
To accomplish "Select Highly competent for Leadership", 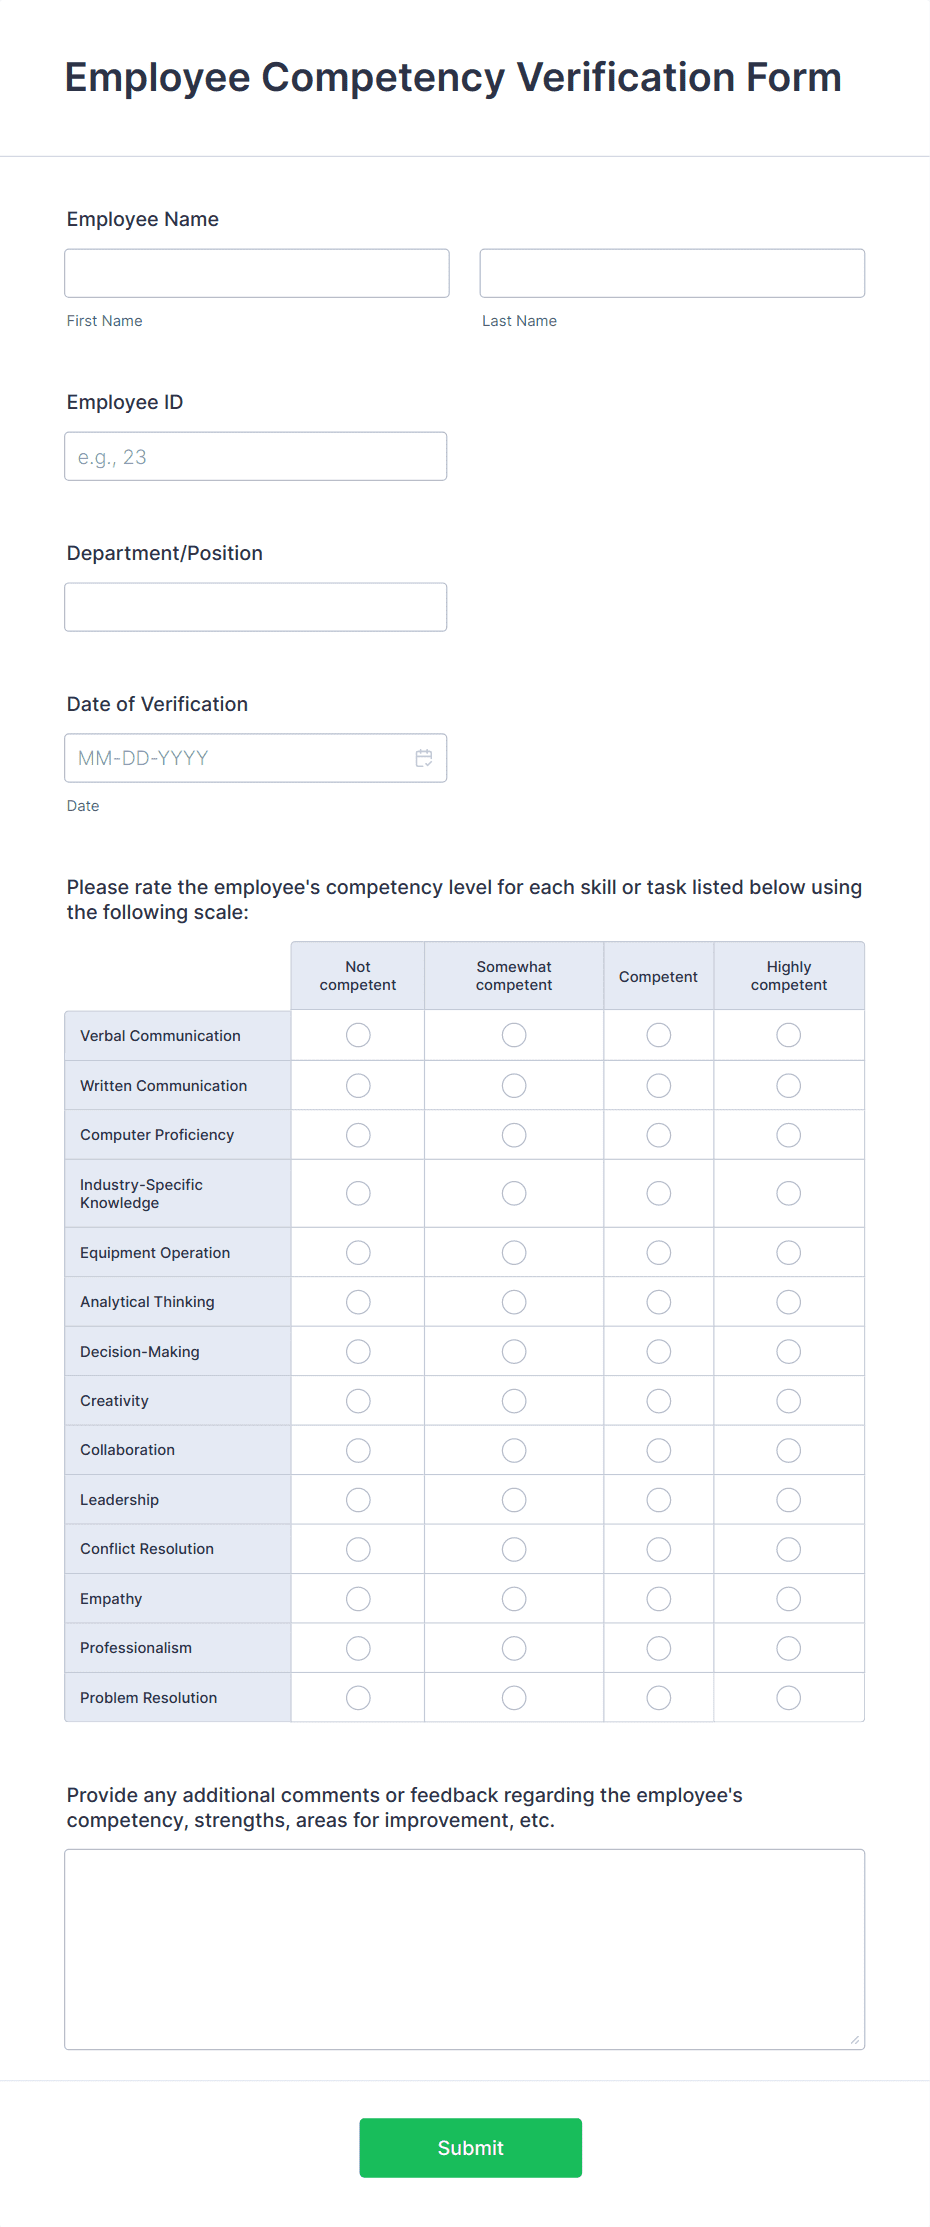I will pos(788,1499).
